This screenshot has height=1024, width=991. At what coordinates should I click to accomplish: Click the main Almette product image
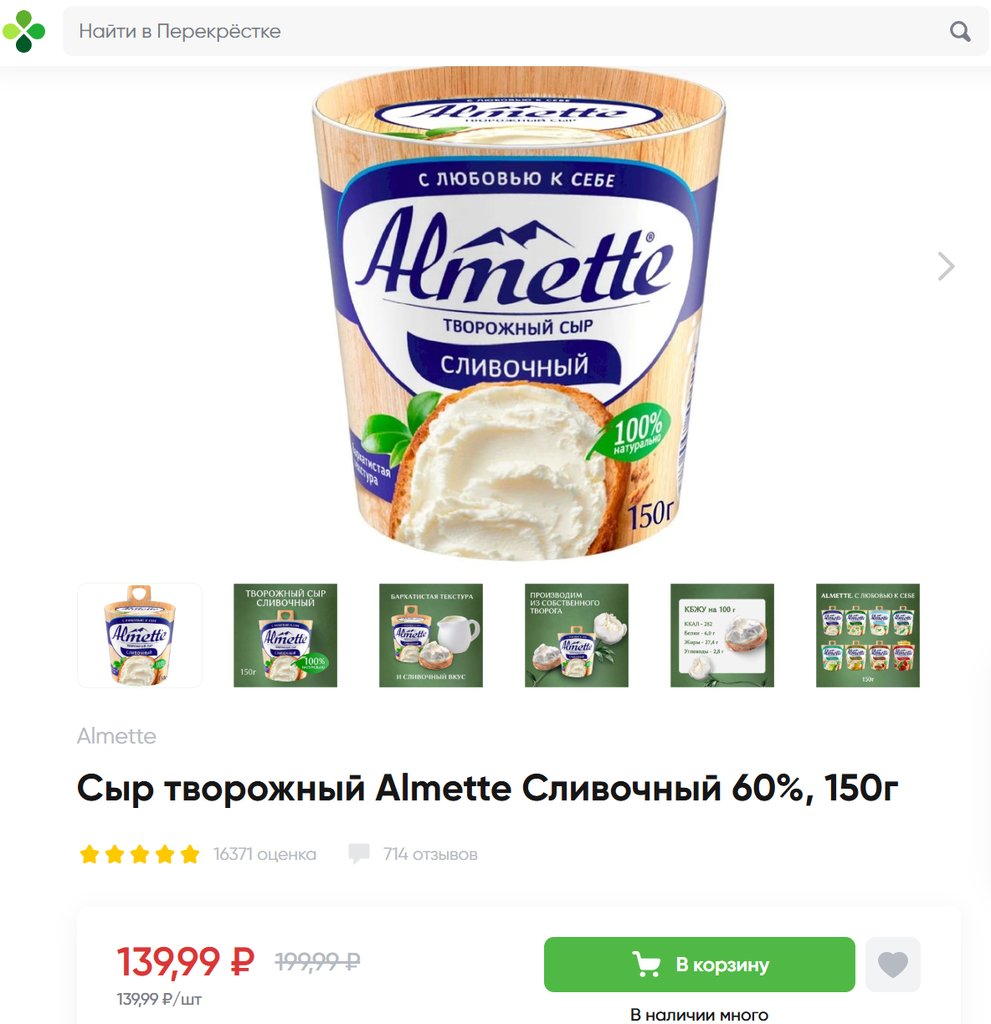pyautogui.click(x=518, y=313)
